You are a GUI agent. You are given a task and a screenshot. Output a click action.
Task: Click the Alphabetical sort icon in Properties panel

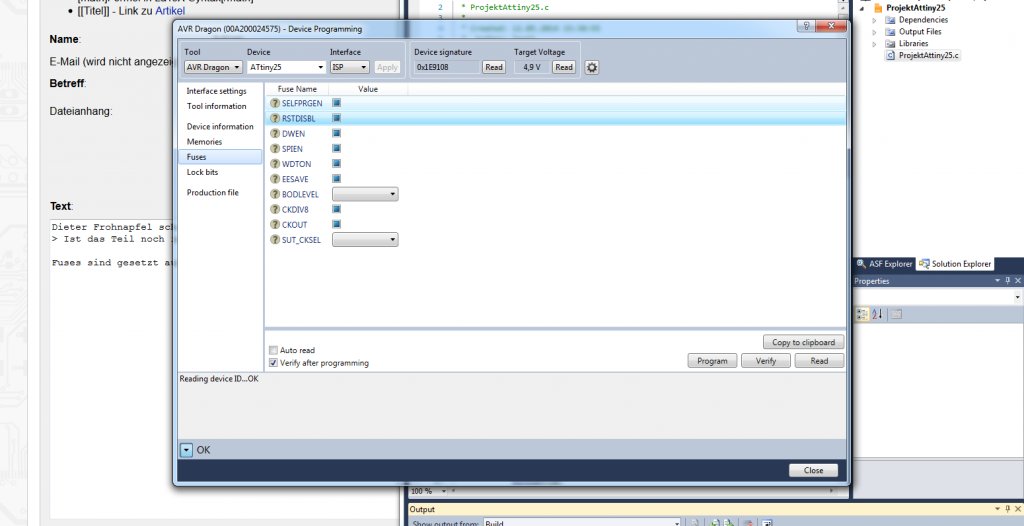point(877,314)
